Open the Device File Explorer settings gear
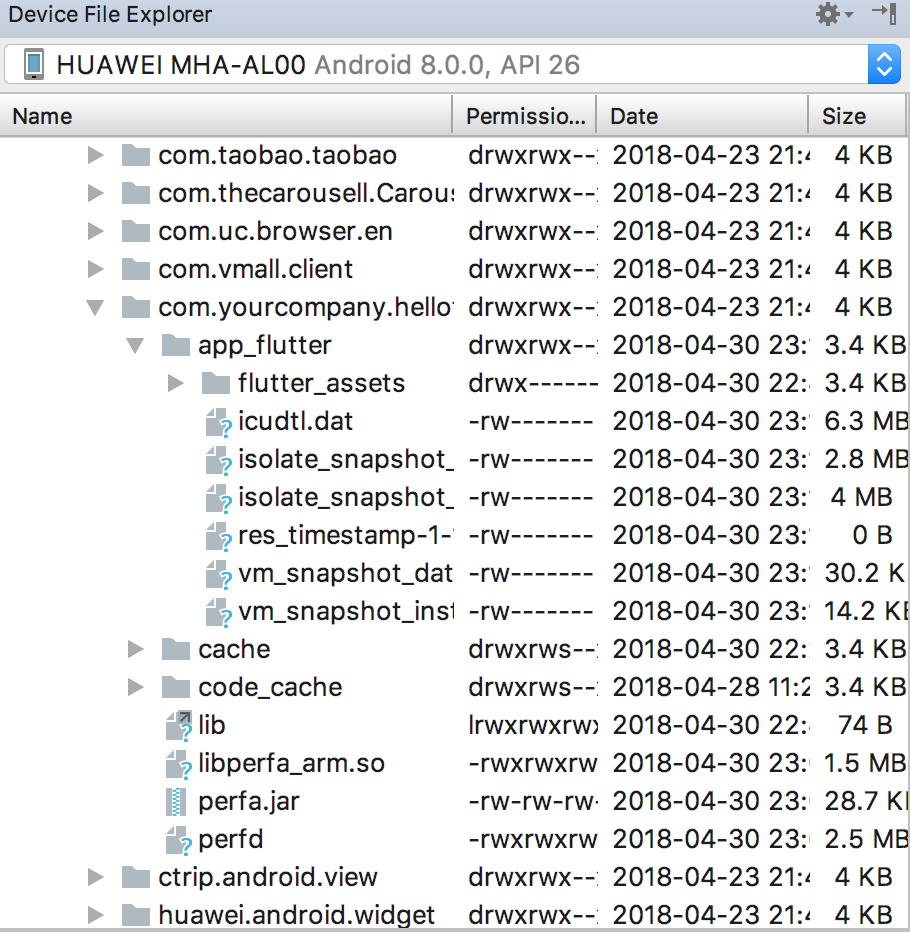 point(829,16)
